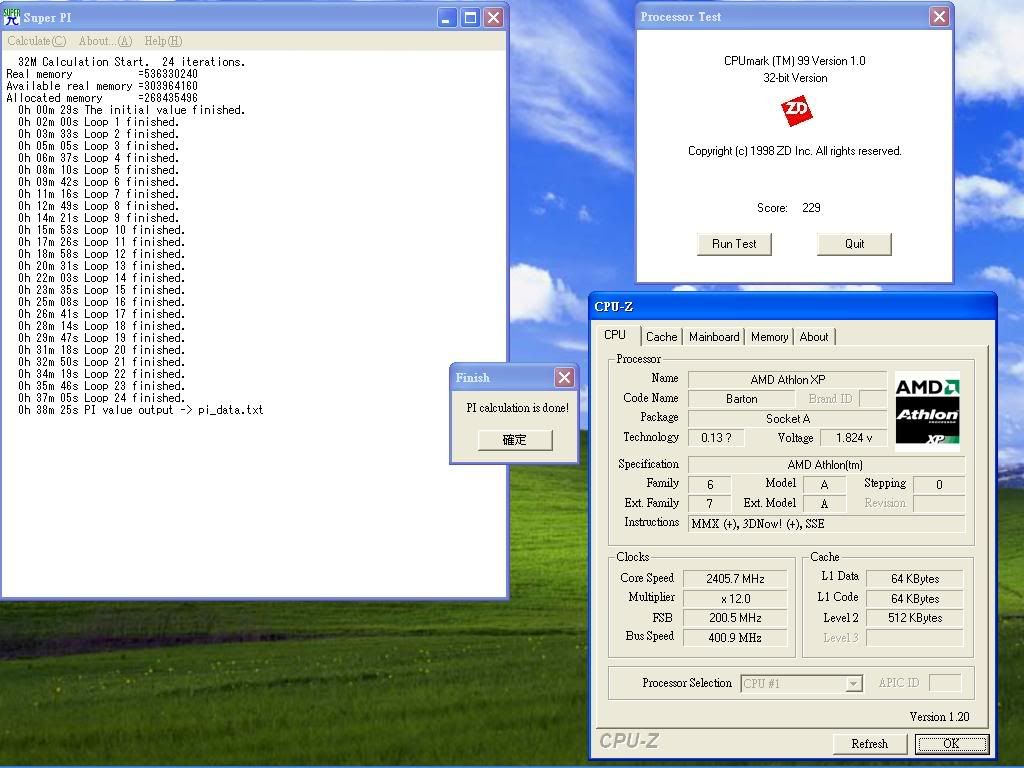Viewport: 1024px width, 768px height.
Task: Open the About menu in Super PI
Action: (105, 41)
